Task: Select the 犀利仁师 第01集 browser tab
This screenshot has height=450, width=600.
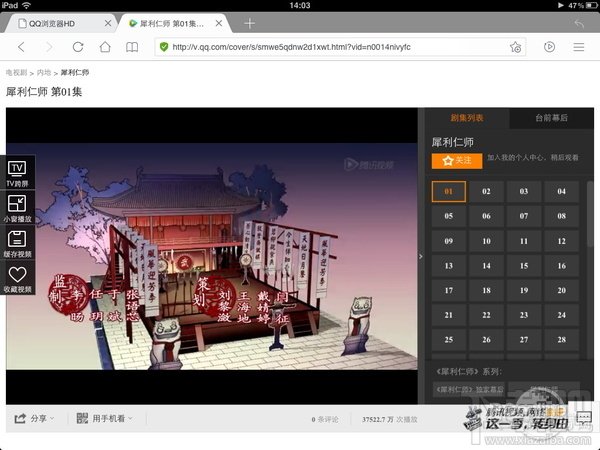Action: point(176,23)
